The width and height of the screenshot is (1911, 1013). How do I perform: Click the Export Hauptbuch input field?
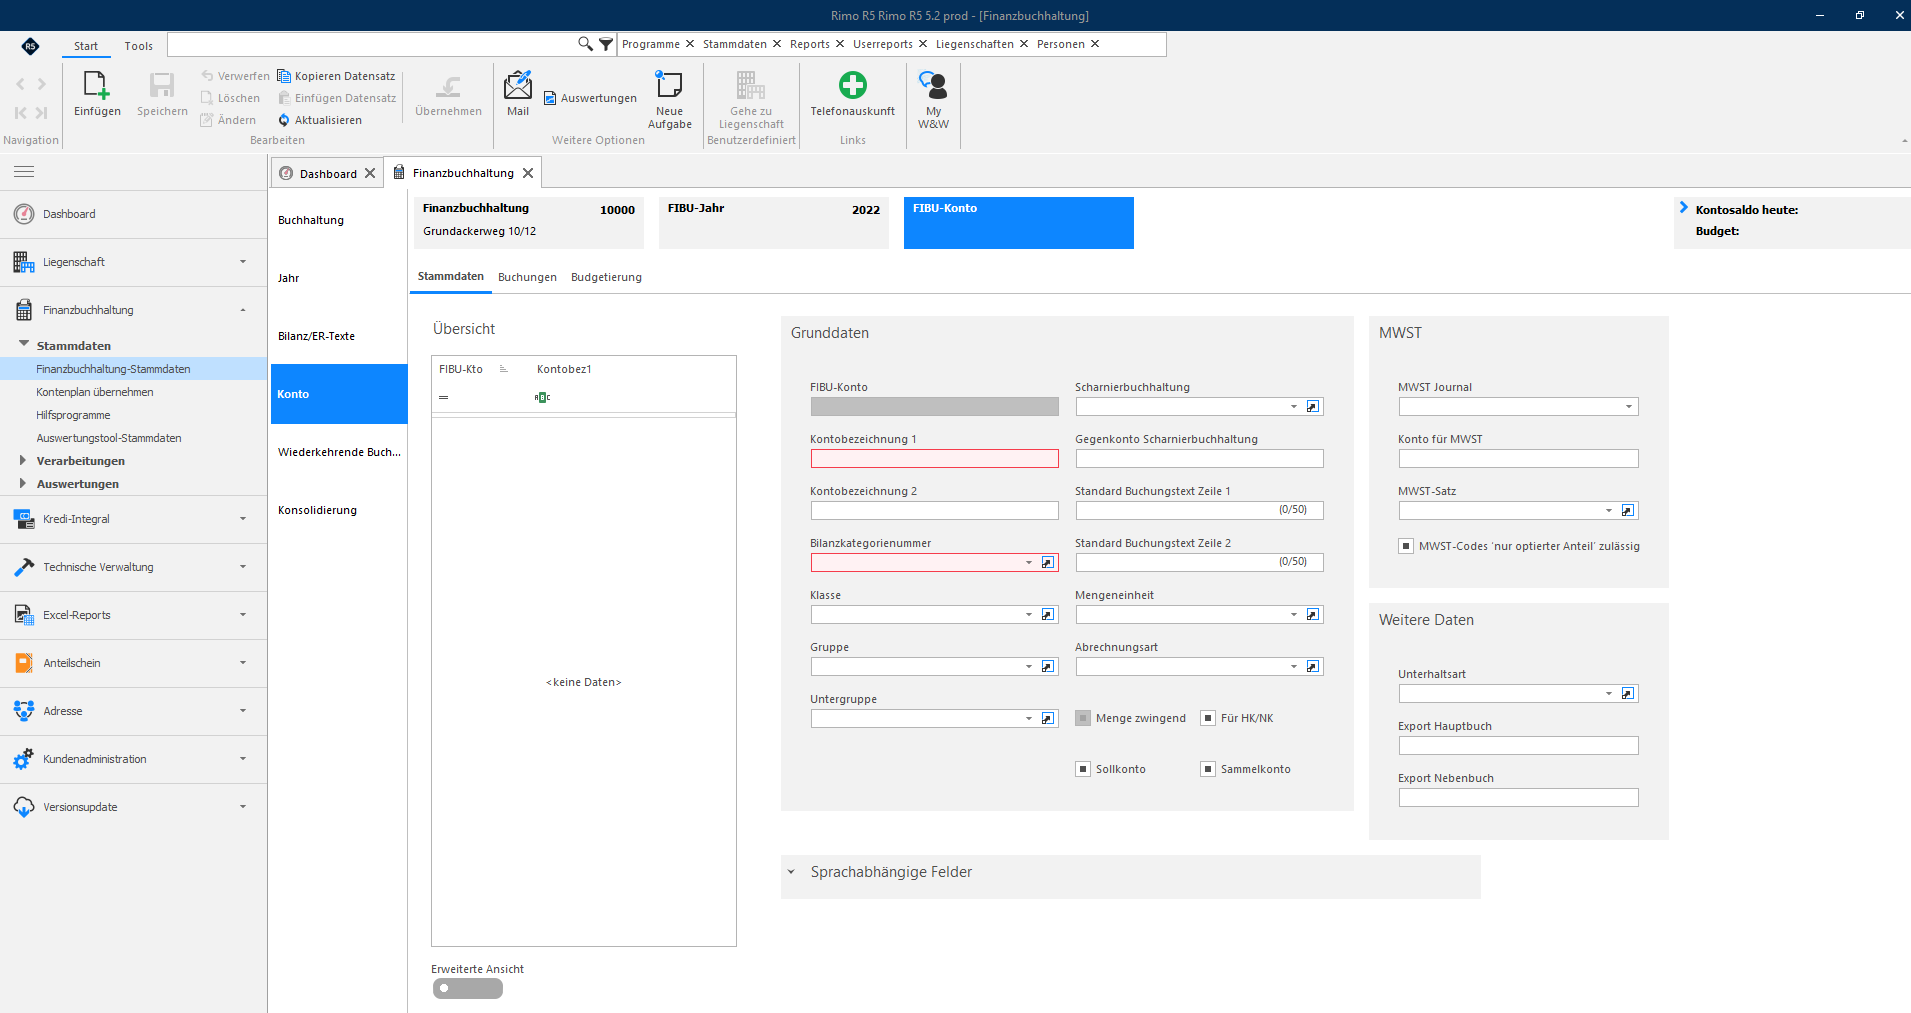click(x=1518, y=746)
